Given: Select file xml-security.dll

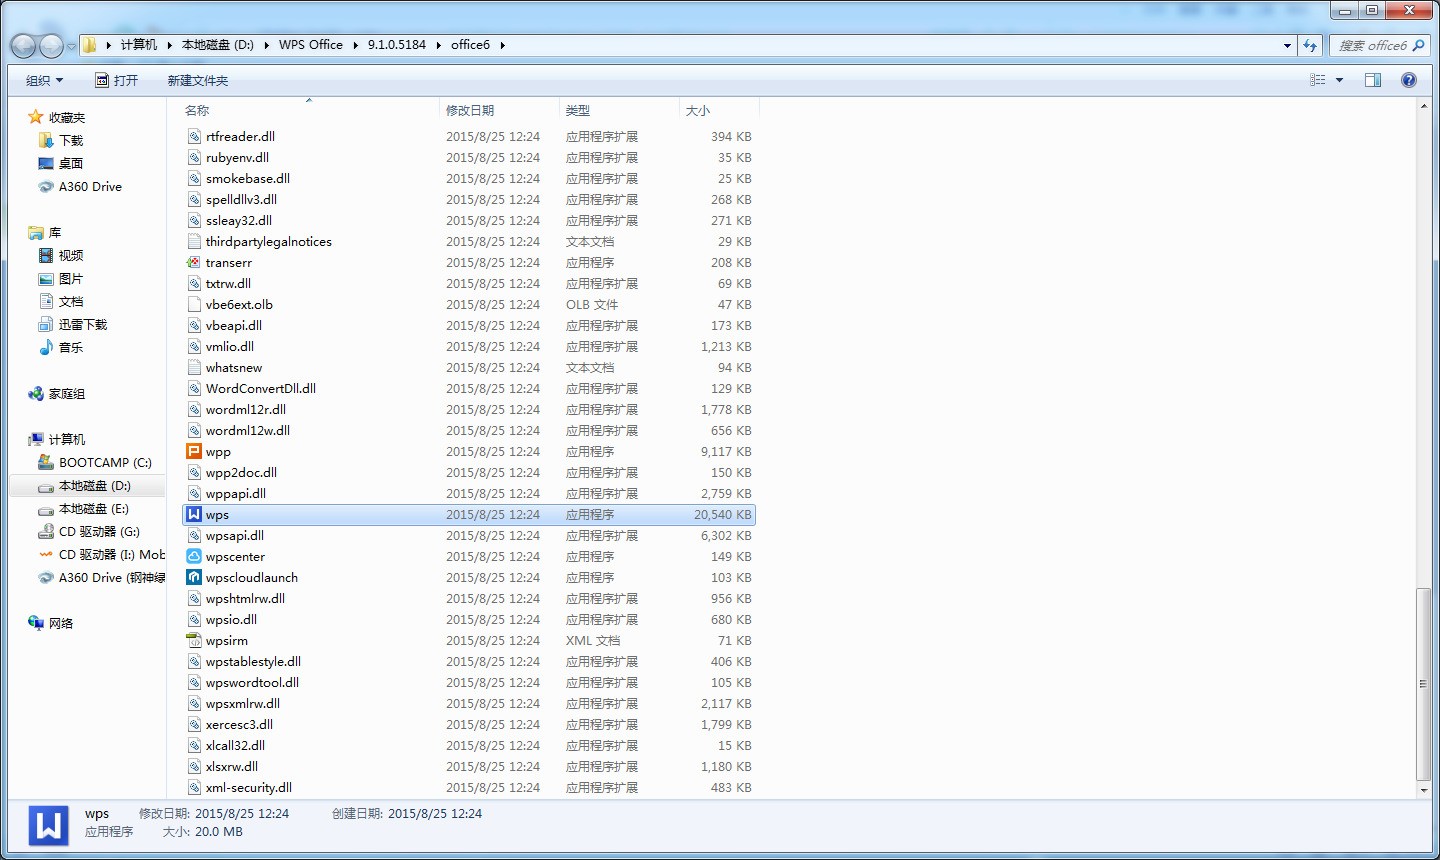Looking at the screenshot, I should coord(249,787).
